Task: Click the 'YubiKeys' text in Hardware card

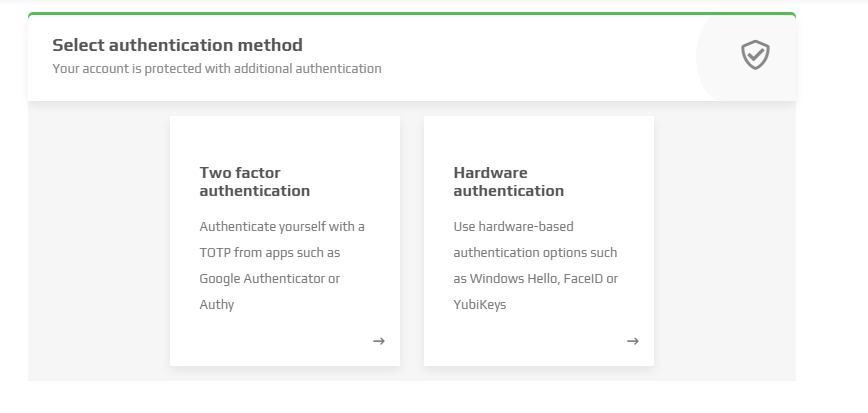Action: tap(480, 304)
